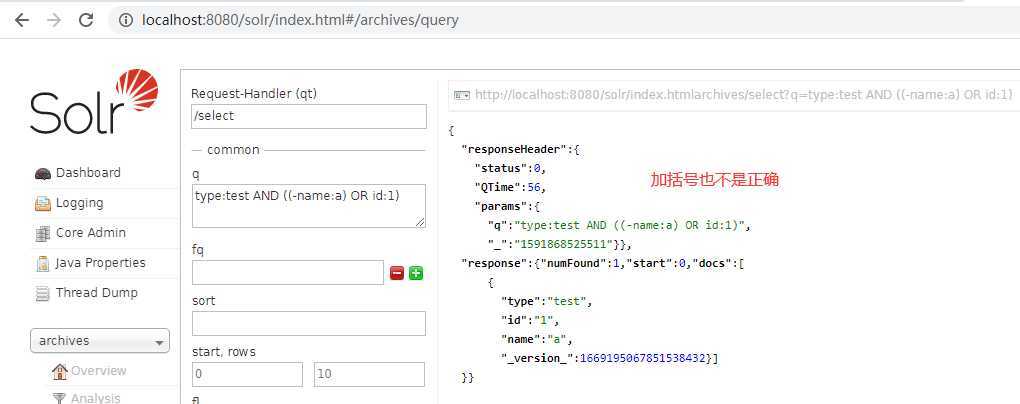Image resolution: width=1020 pixels, height=404 pixels.
Task: Open Thread Dump page
Action: 96,293
